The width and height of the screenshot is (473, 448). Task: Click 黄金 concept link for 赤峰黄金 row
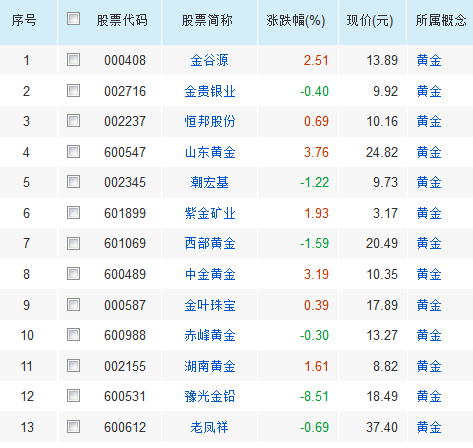(429, 335)
